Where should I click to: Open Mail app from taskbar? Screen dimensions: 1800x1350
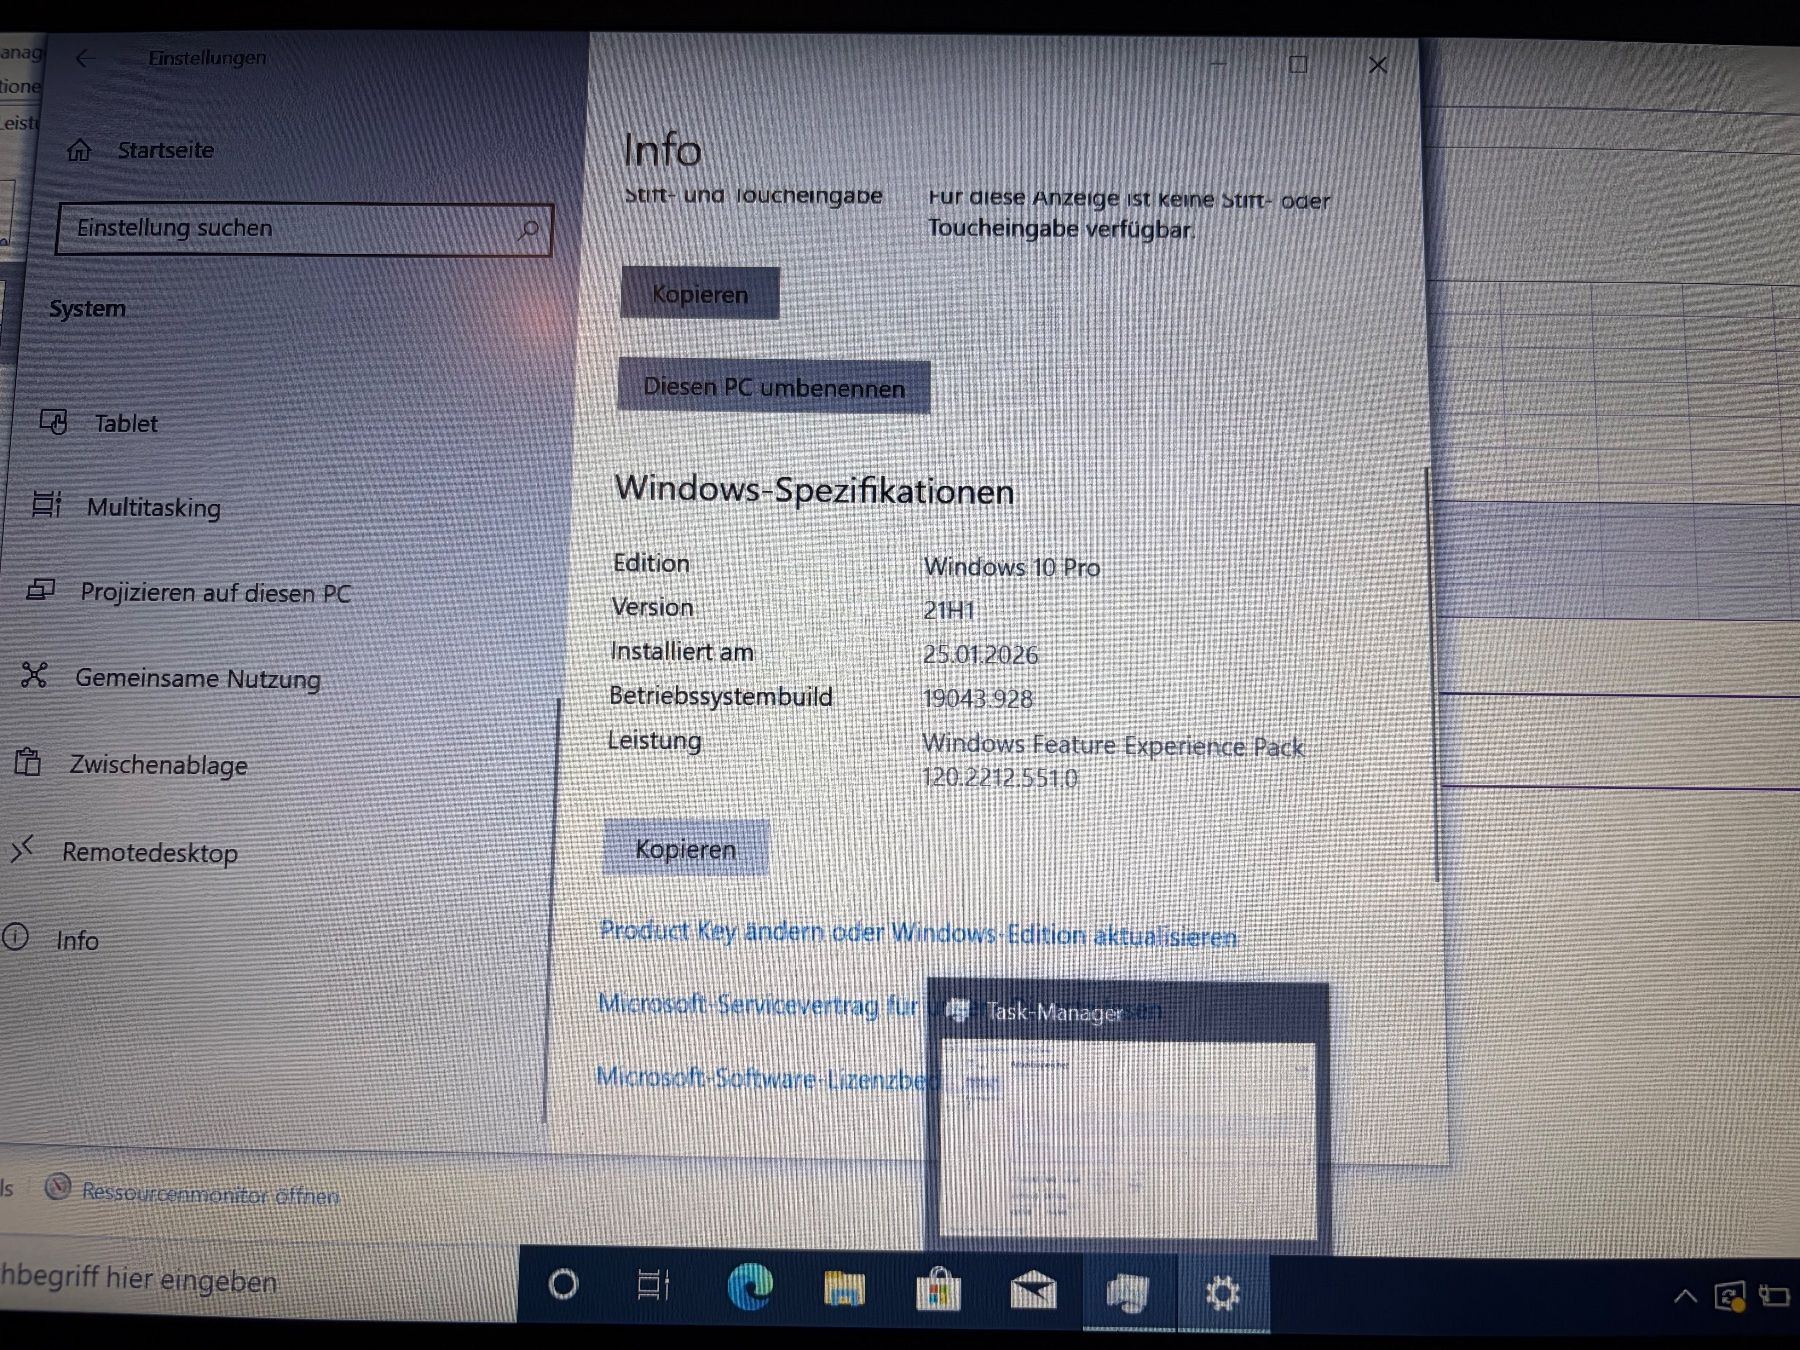[1033, 1291]
